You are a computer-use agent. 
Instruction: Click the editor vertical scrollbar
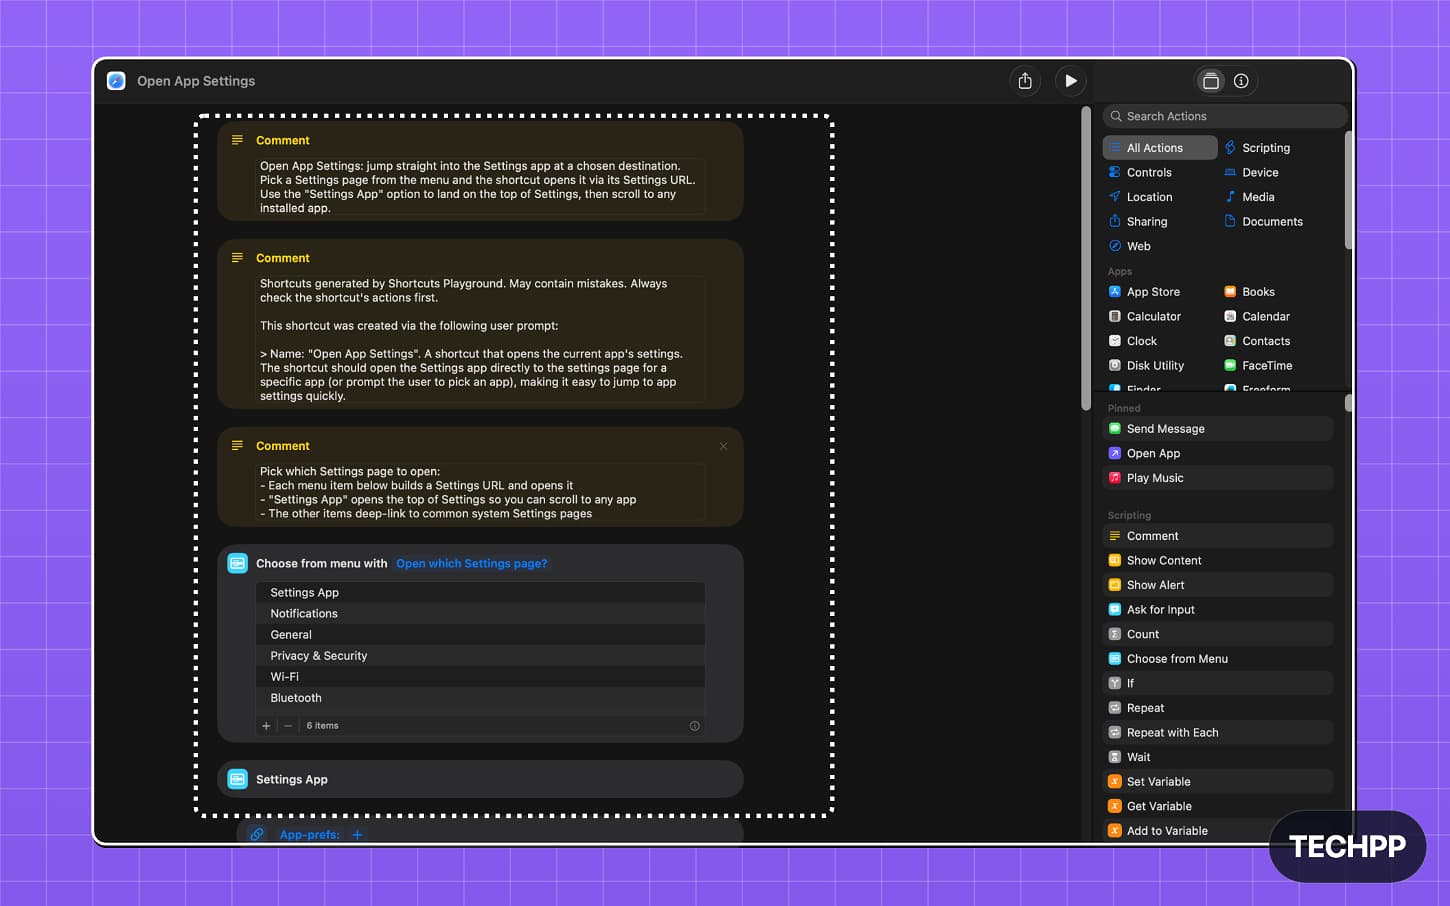(x=1086, y=258)
